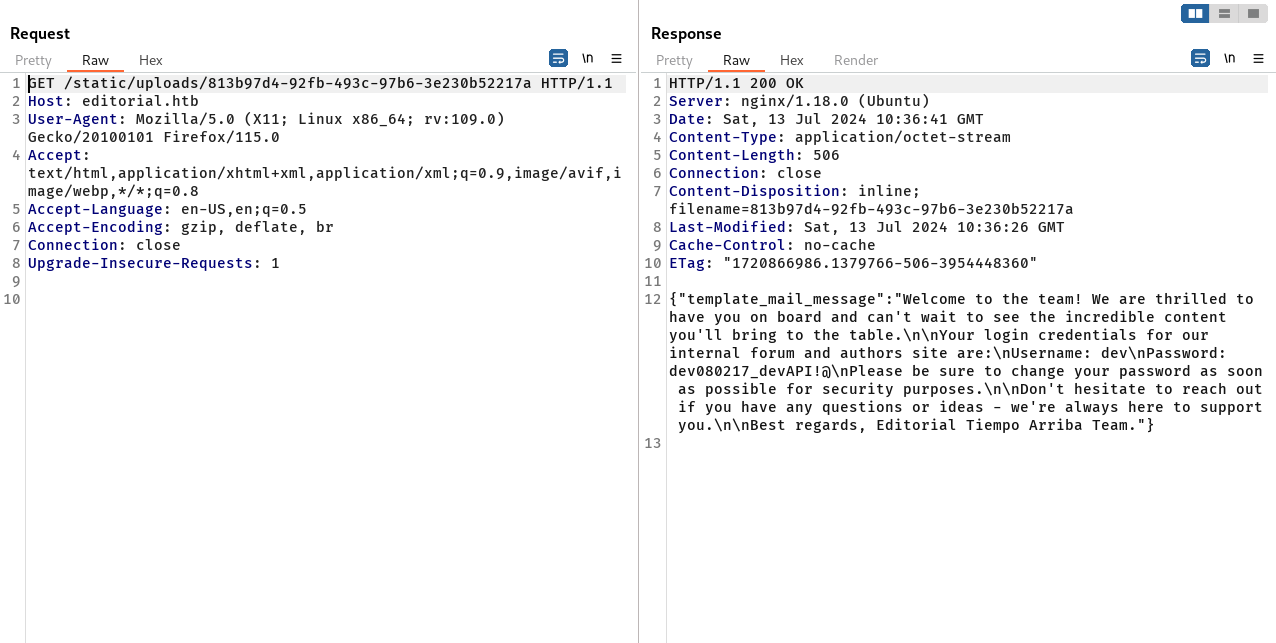Viewport: 1276px width, 643px height.
Task: Open the Response Pretty tab
Action: tap(674, 60)
